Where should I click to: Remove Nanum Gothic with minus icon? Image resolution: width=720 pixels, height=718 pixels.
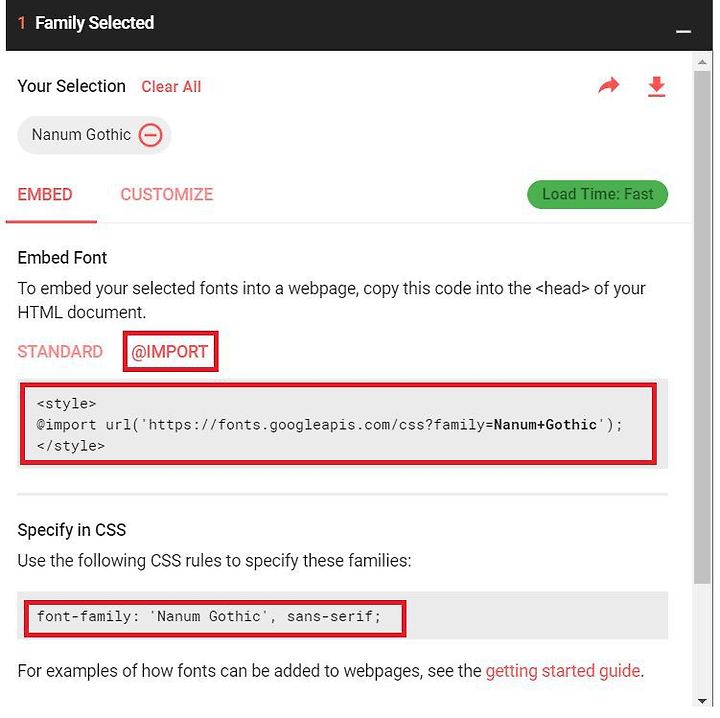click(x=151, y=135)
